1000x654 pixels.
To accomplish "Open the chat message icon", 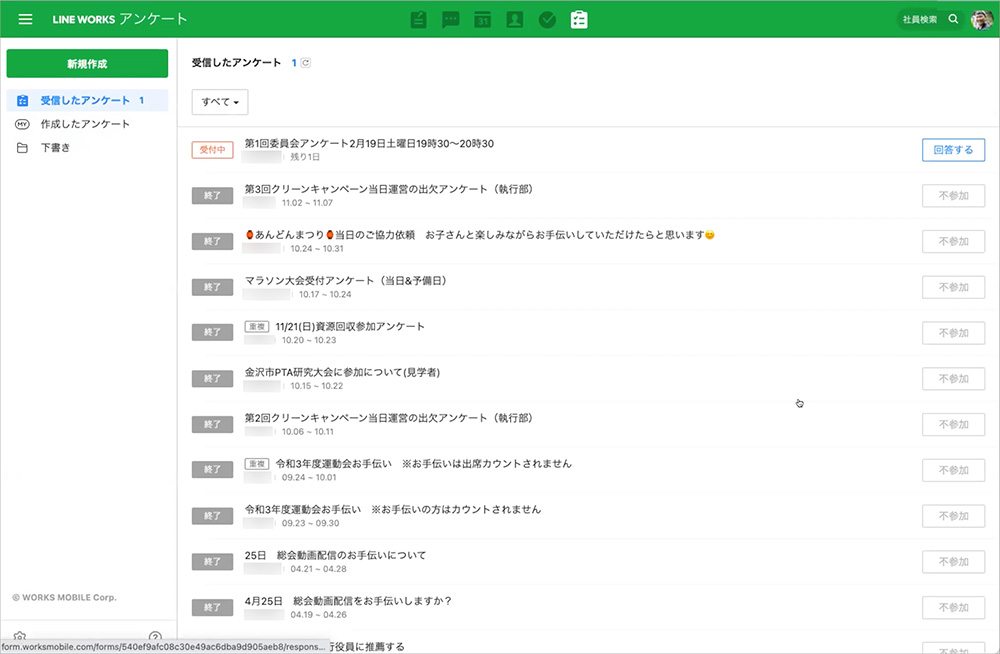I will coord(451,20).
